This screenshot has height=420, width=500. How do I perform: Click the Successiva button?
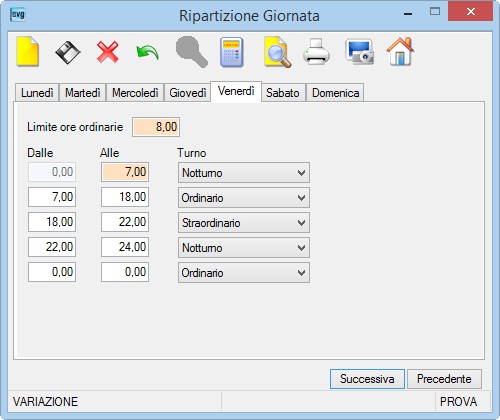pos(367,379)
